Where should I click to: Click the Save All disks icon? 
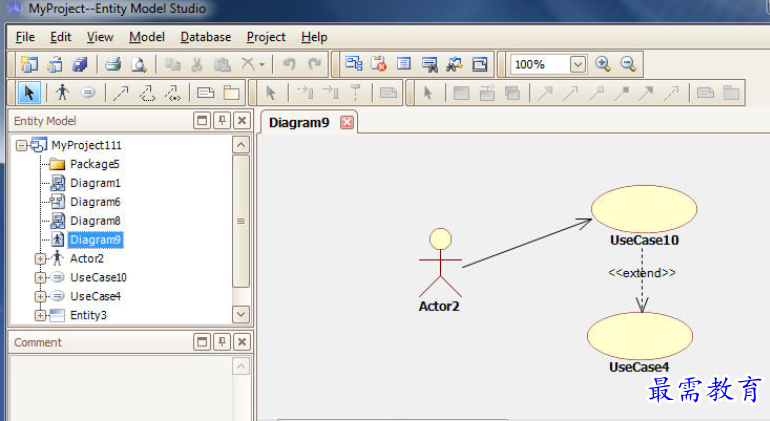(80, 64)
